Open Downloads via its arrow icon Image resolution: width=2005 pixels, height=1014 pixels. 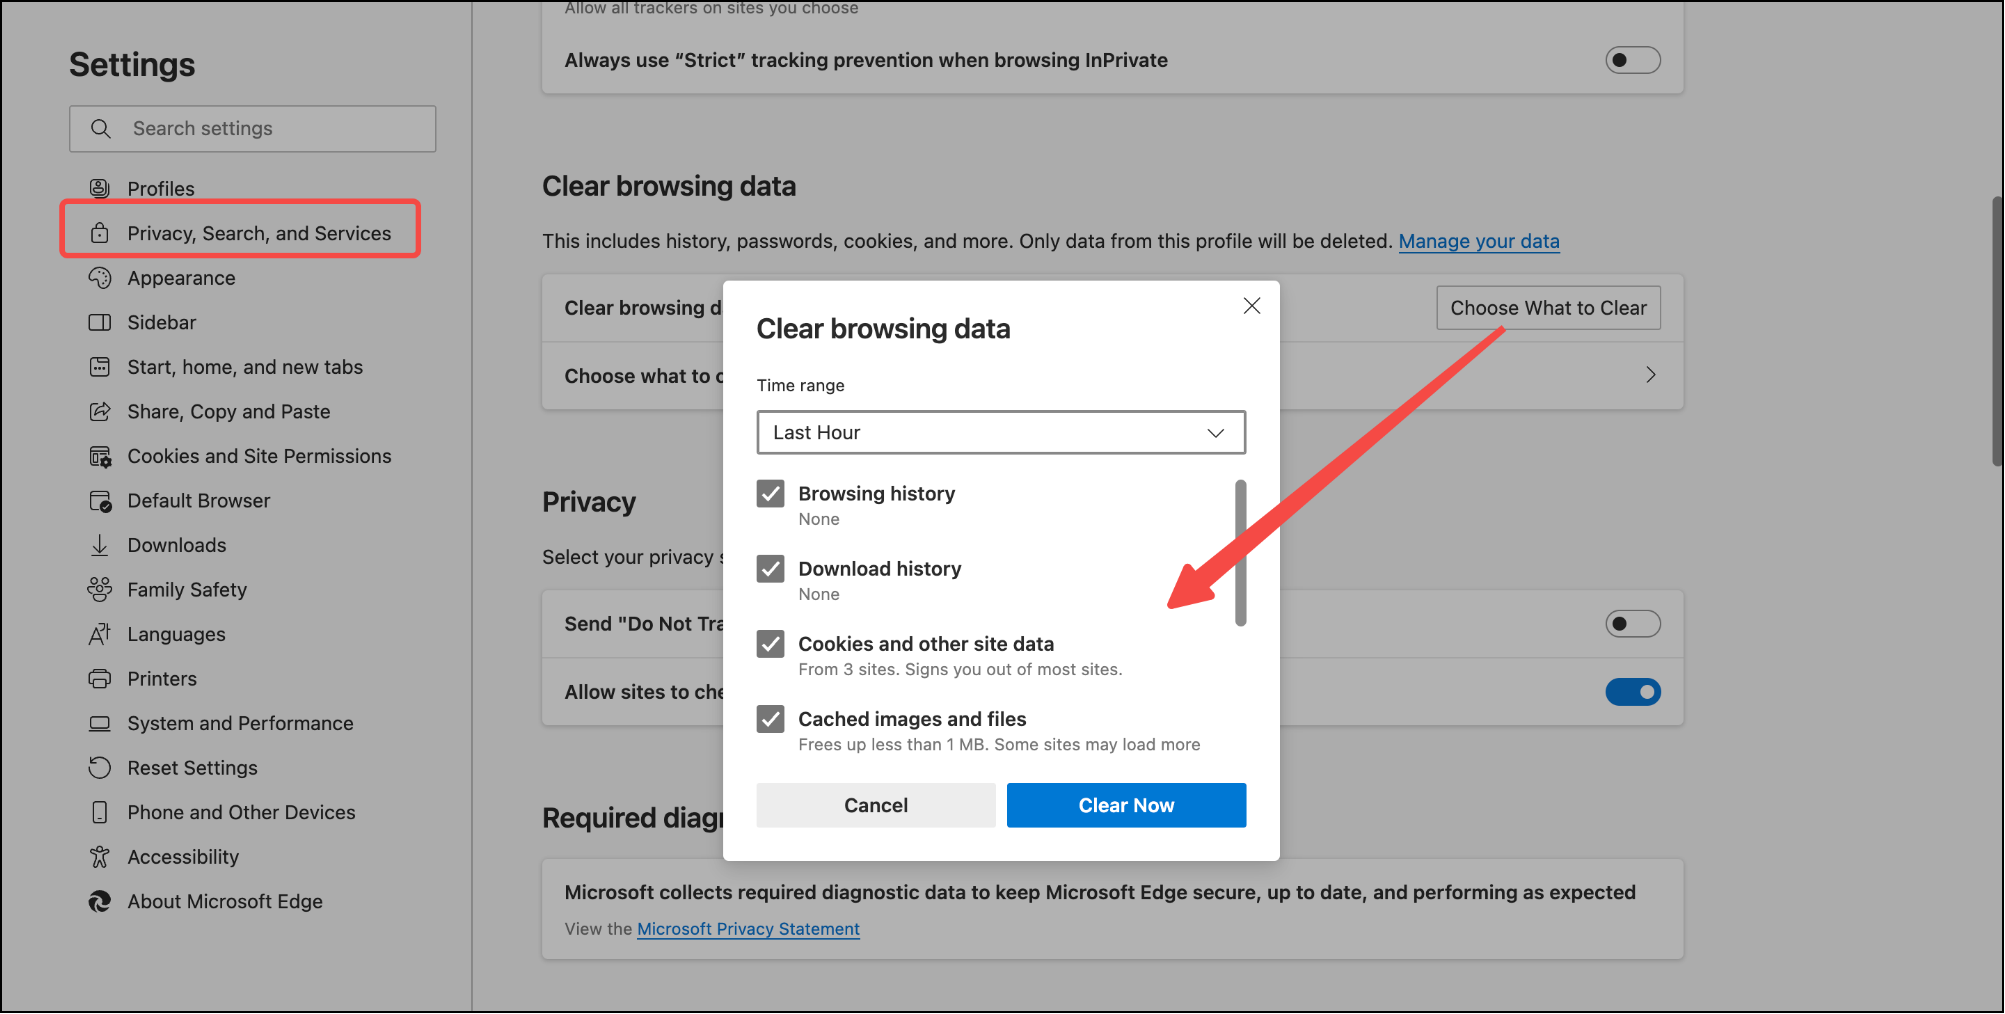click(99, 545)
